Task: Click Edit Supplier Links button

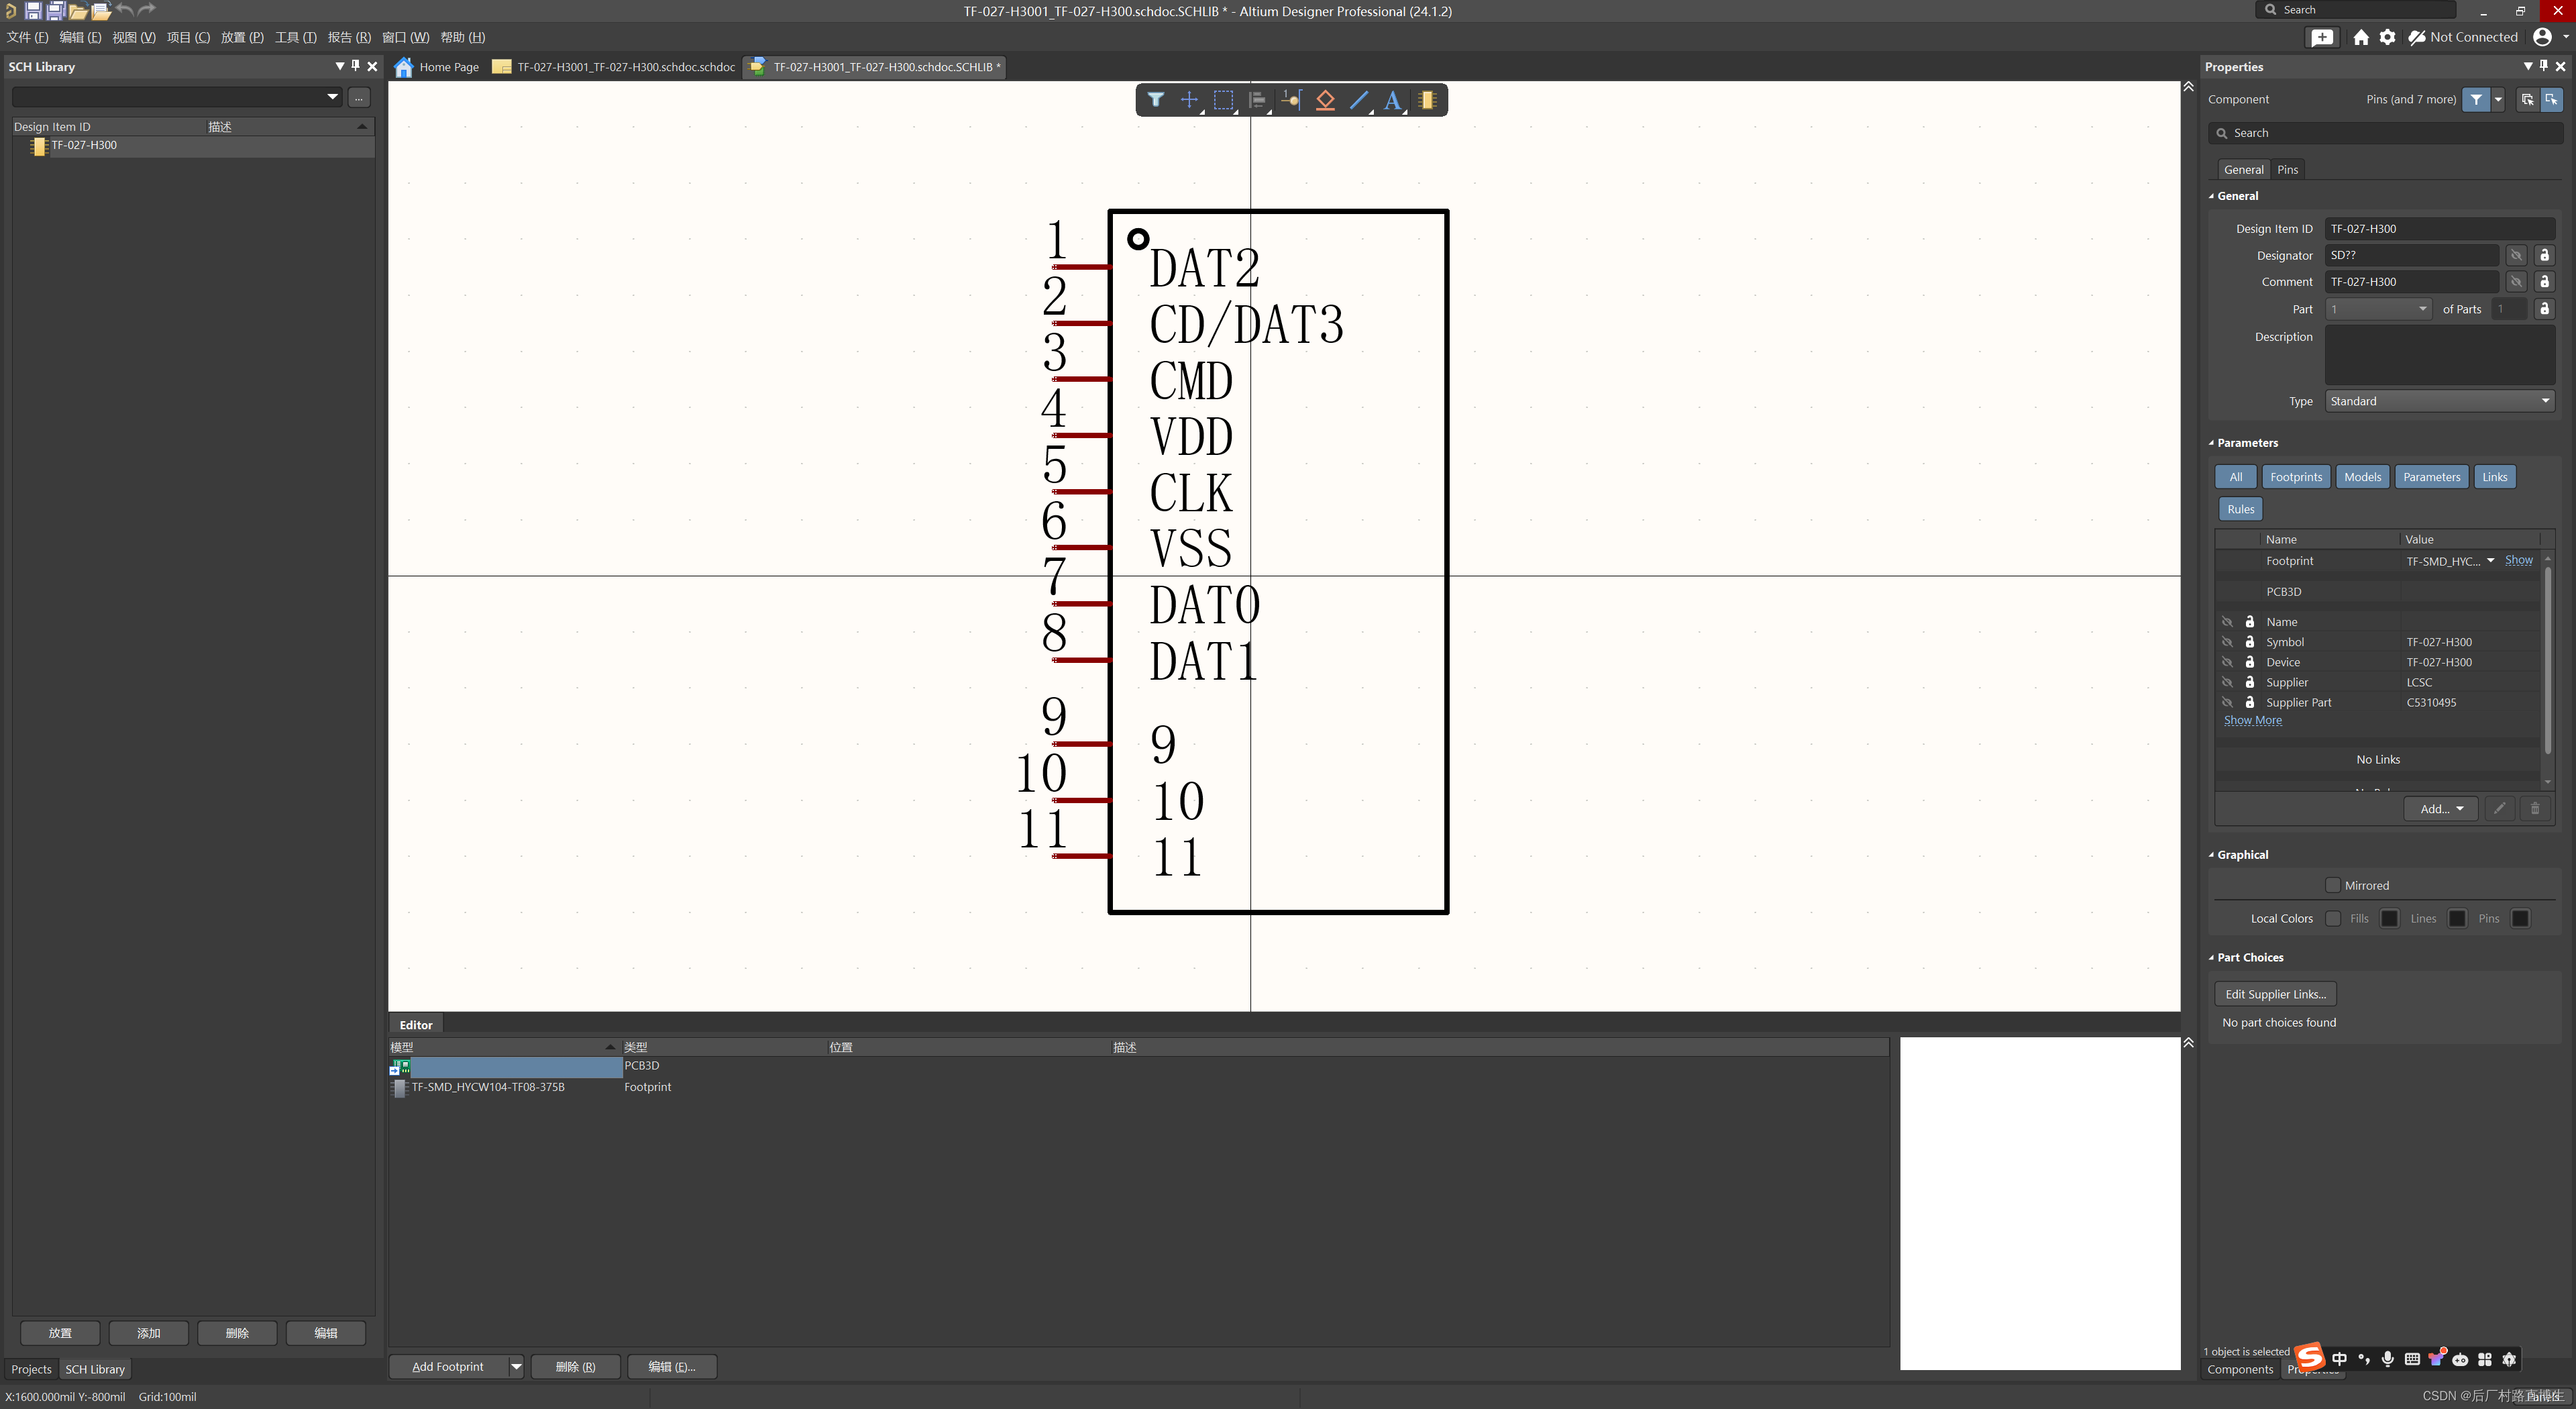Action: point(2276,992)
